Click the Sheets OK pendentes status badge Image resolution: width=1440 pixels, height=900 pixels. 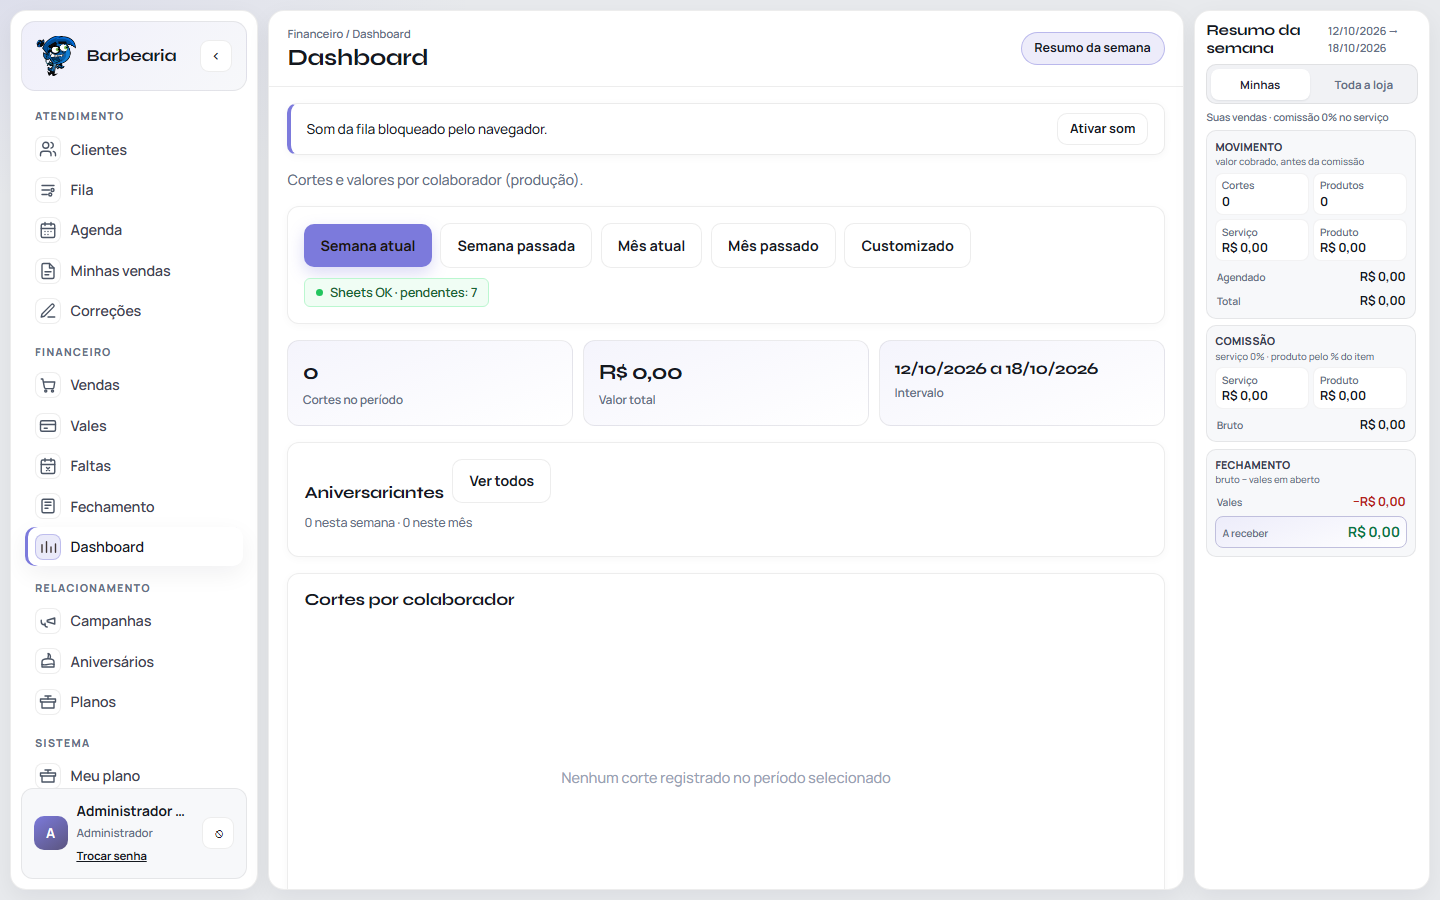click(x=396, y=293)
